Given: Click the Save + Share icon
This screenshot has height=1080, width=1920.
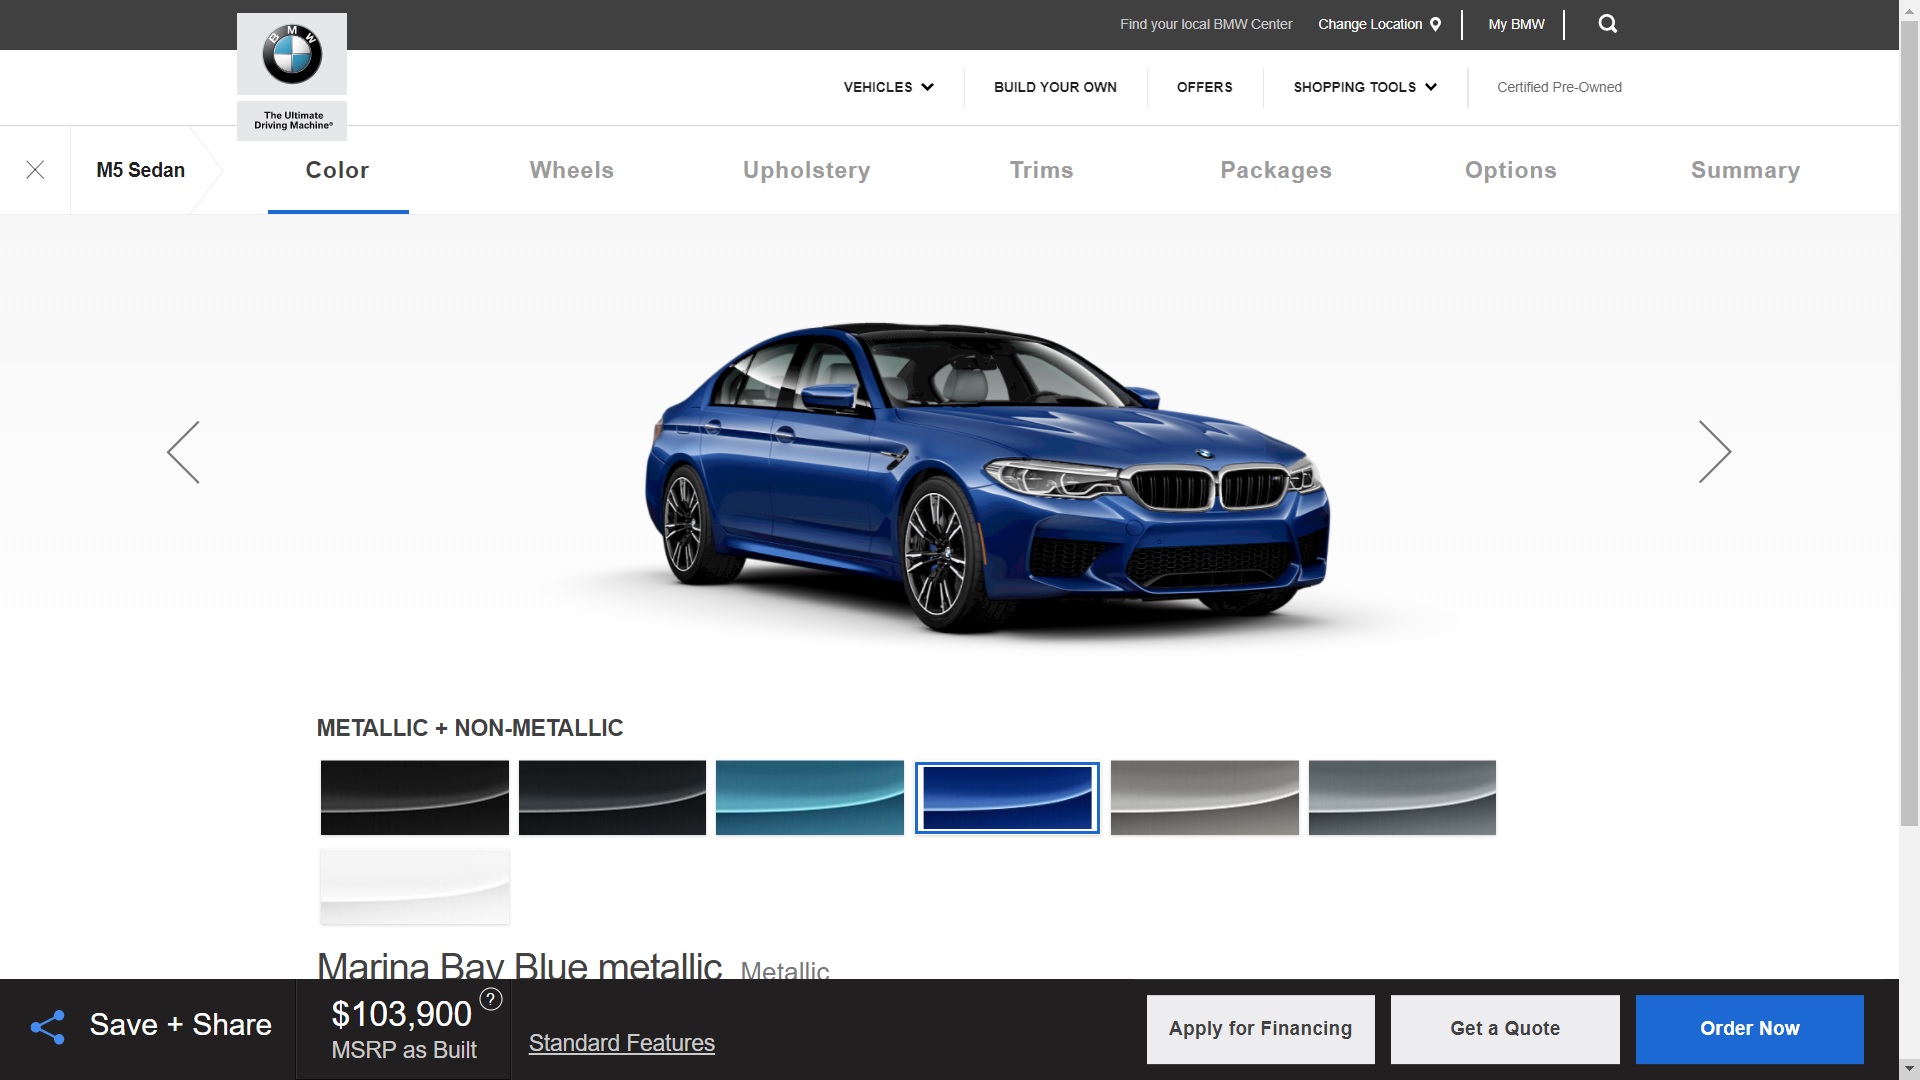Looking at the screenshot, I should pyautogui.click(x=48, y=1027).
